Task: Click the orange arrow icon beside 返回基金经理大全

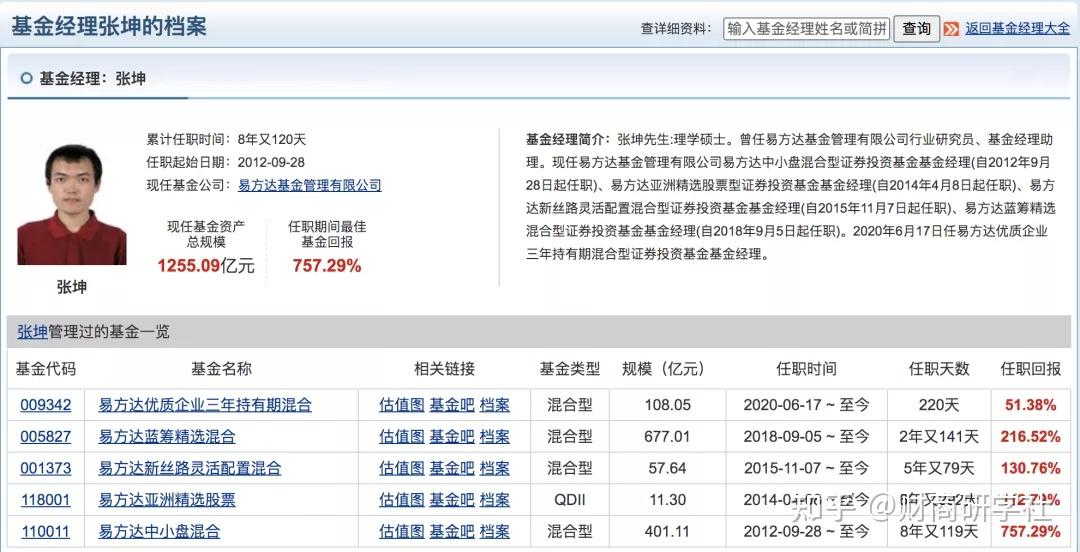Action: click(x=951, y=29)
